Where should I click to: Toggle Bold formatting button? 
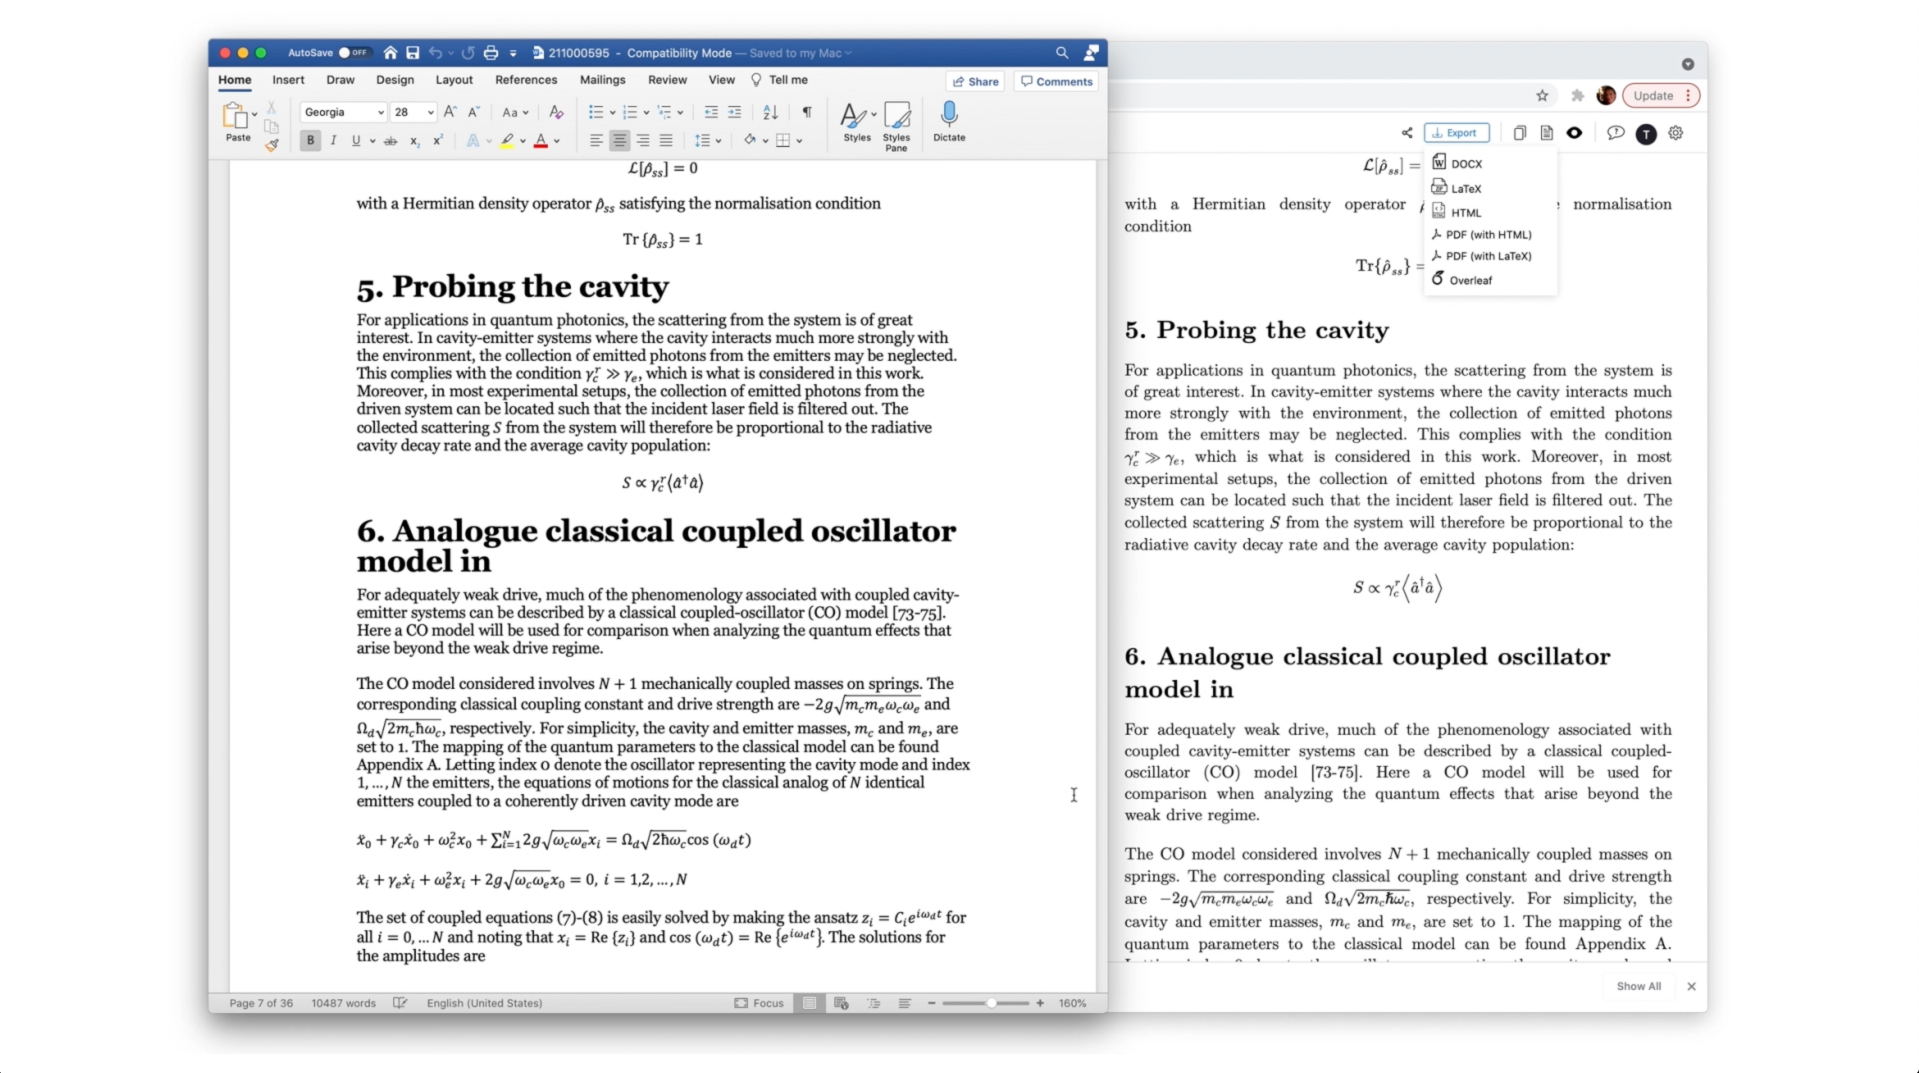(310, 141)
